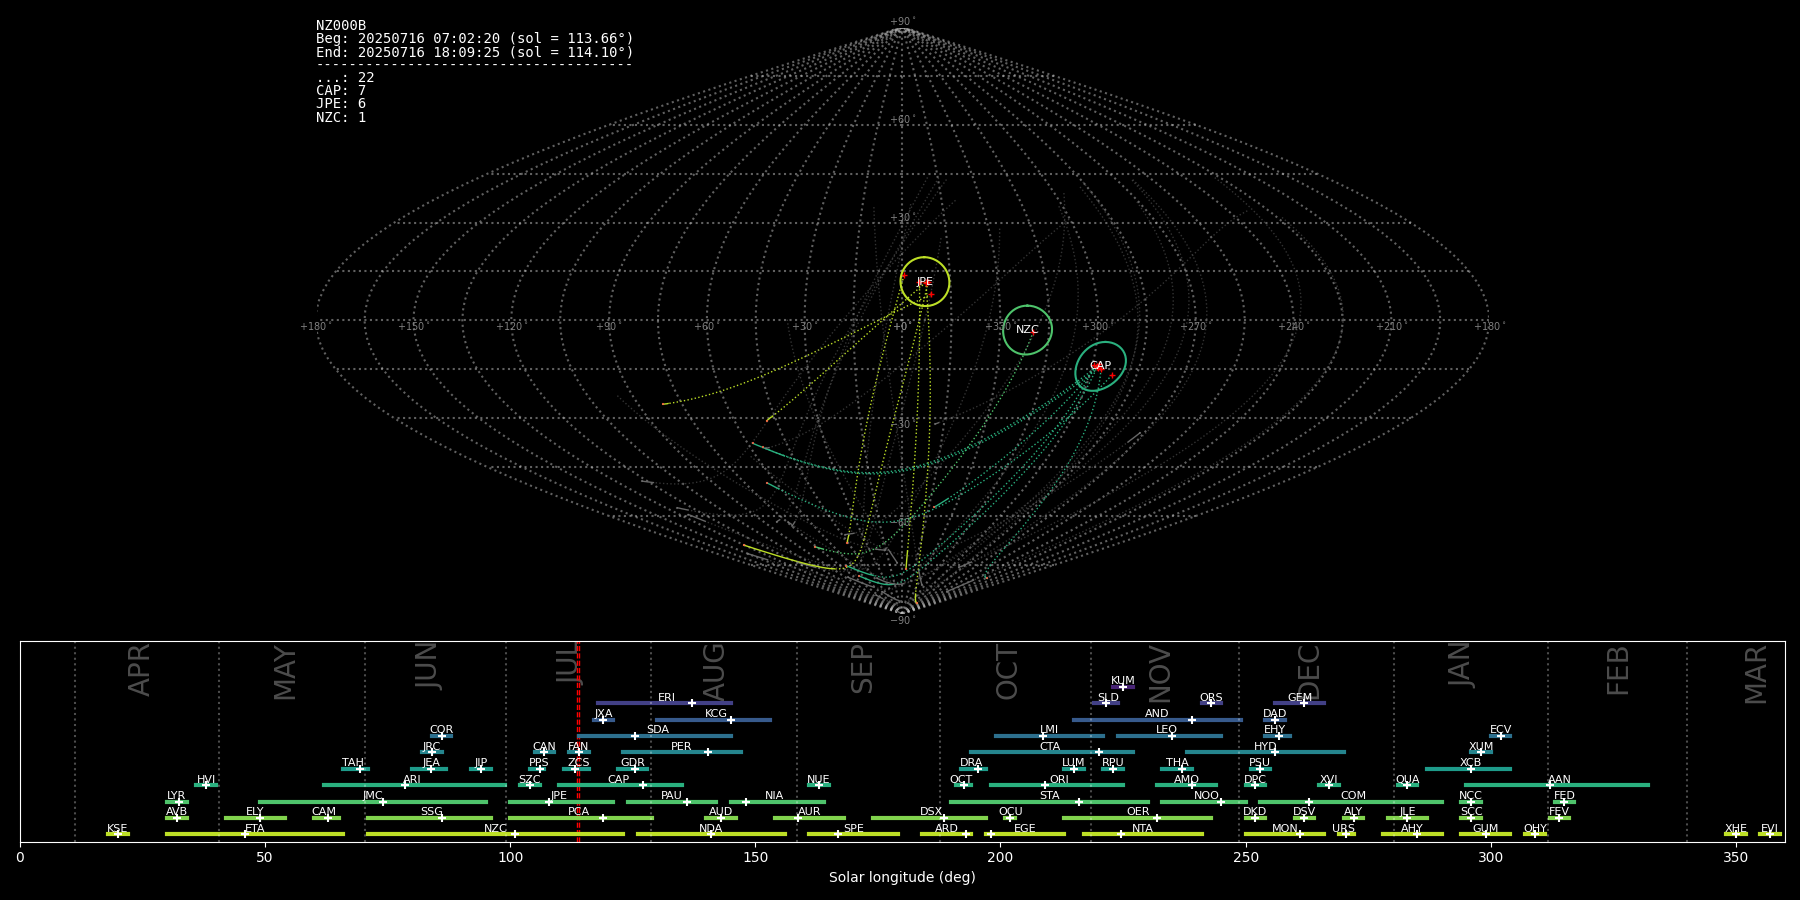Click the 'Beg: 20250716 07:02:20' line
Viewport: 1800px width, 900px height.
(x=474, y=39)
